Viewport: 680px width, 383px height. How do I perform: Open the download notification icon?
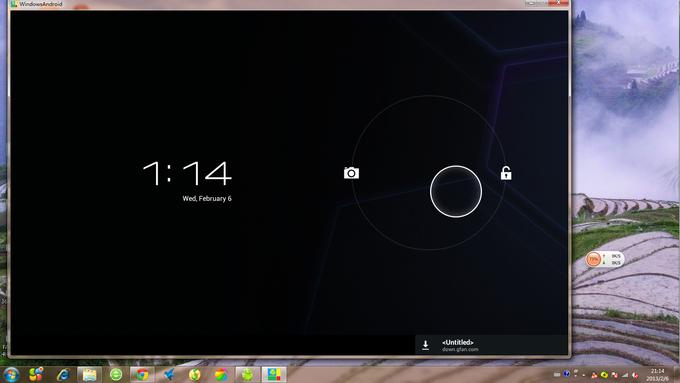click(425, 345)
